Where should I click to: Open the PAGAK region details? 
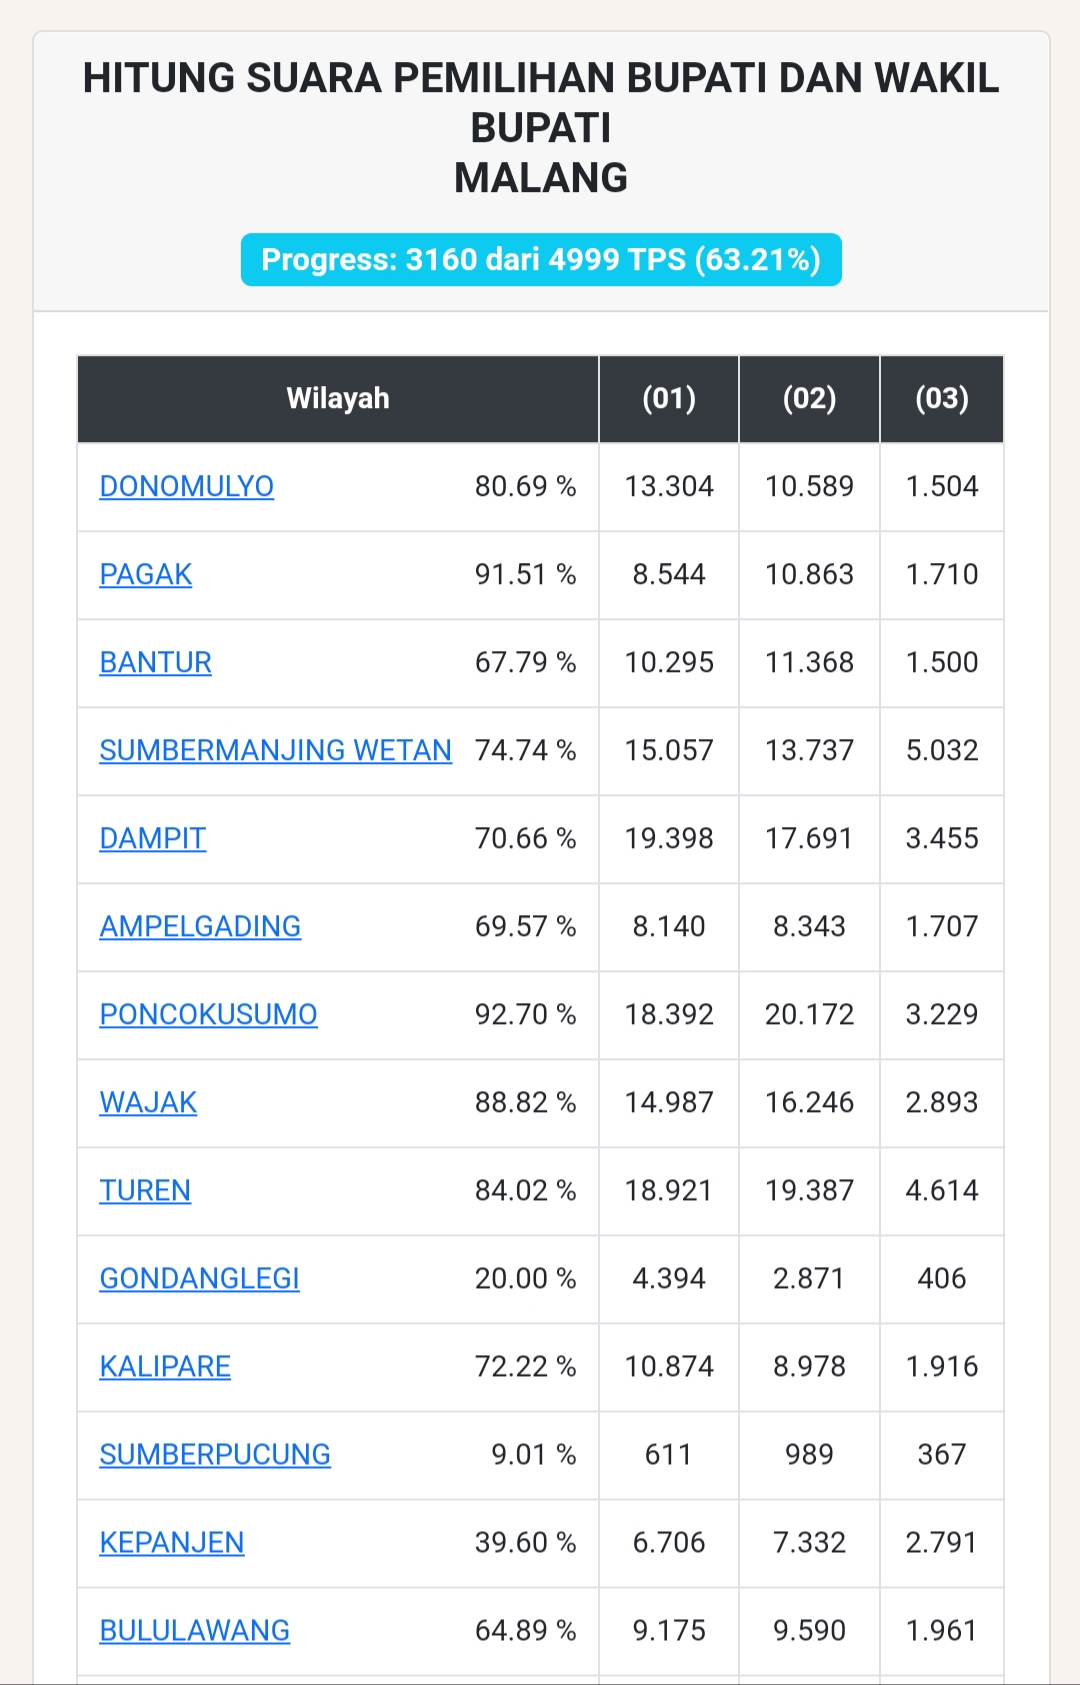146,575
